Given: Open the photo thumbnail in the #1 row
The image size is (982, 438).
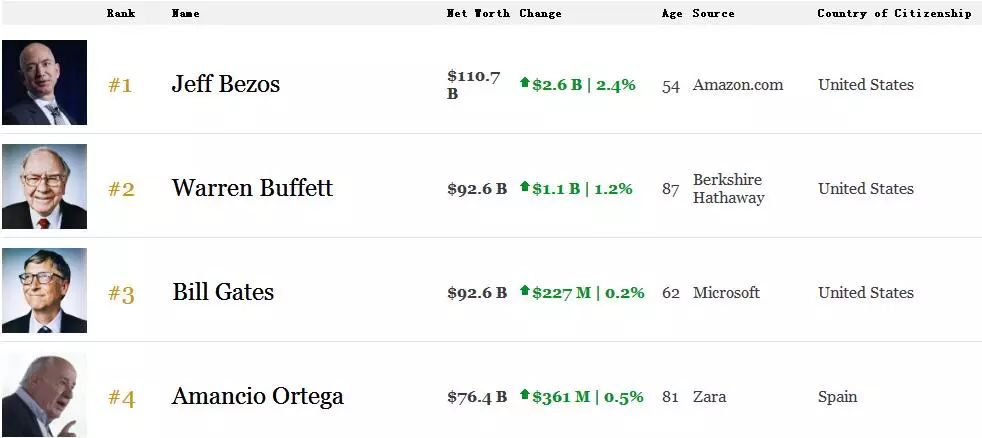Looking at the screenshot, I should tap(45, 82).
